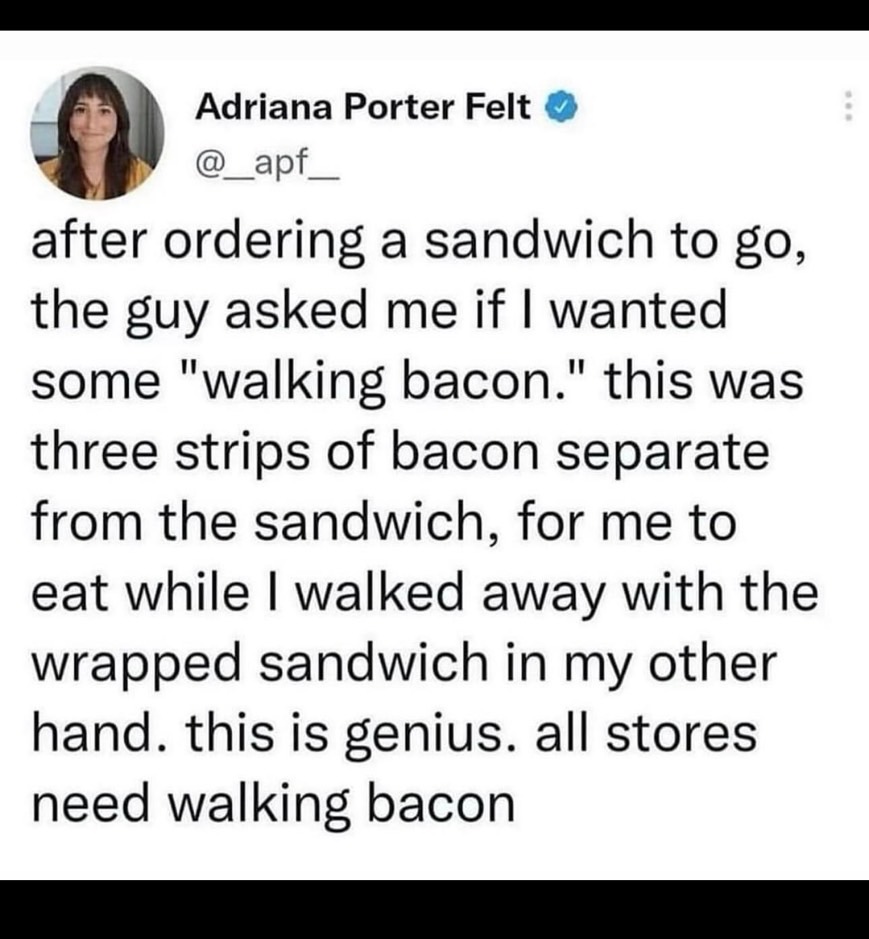Click the line "from the sandwich, for me to"
Viewport: 869px width, 939px height.
pyautogui.click(x=384, y=522)
